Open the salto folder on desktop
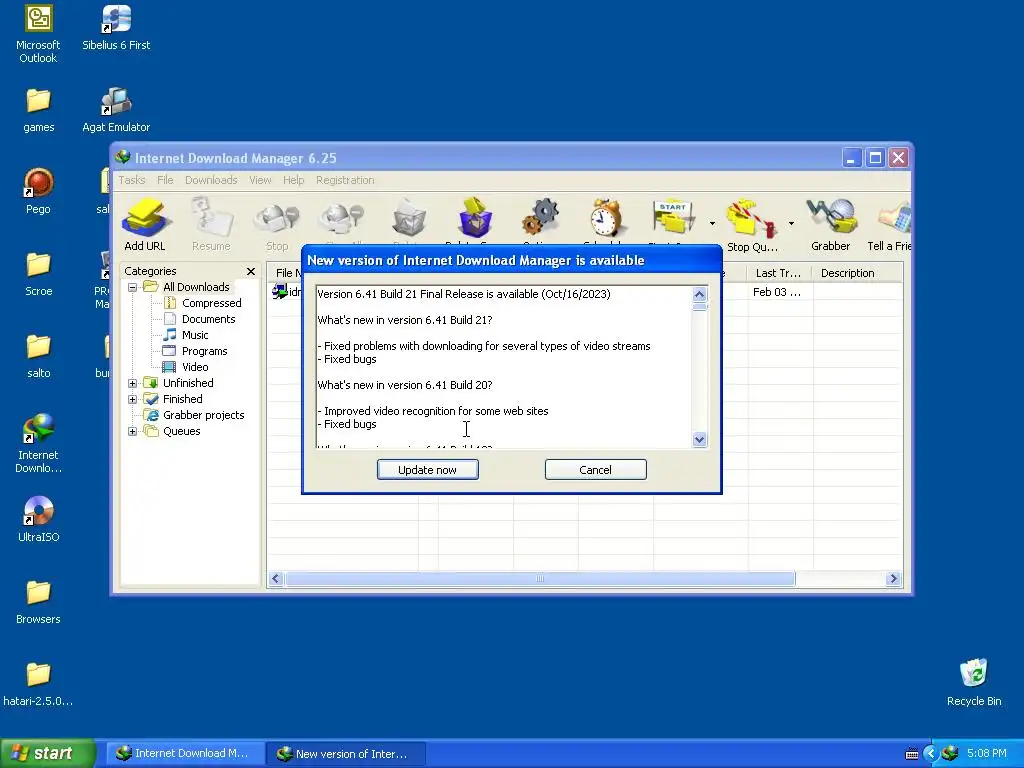Viewport: 1024px width, 768px height. tap(38, 356)
